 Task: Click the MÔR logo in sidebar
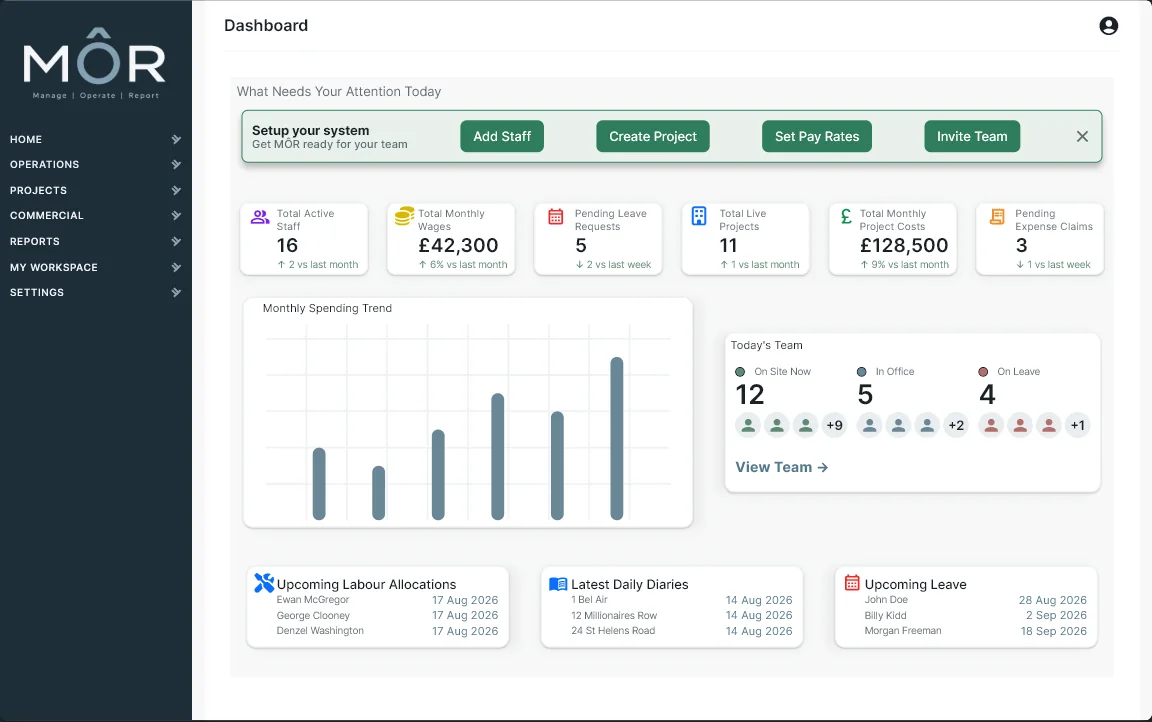pyautogui.click(x=95, y=63)
